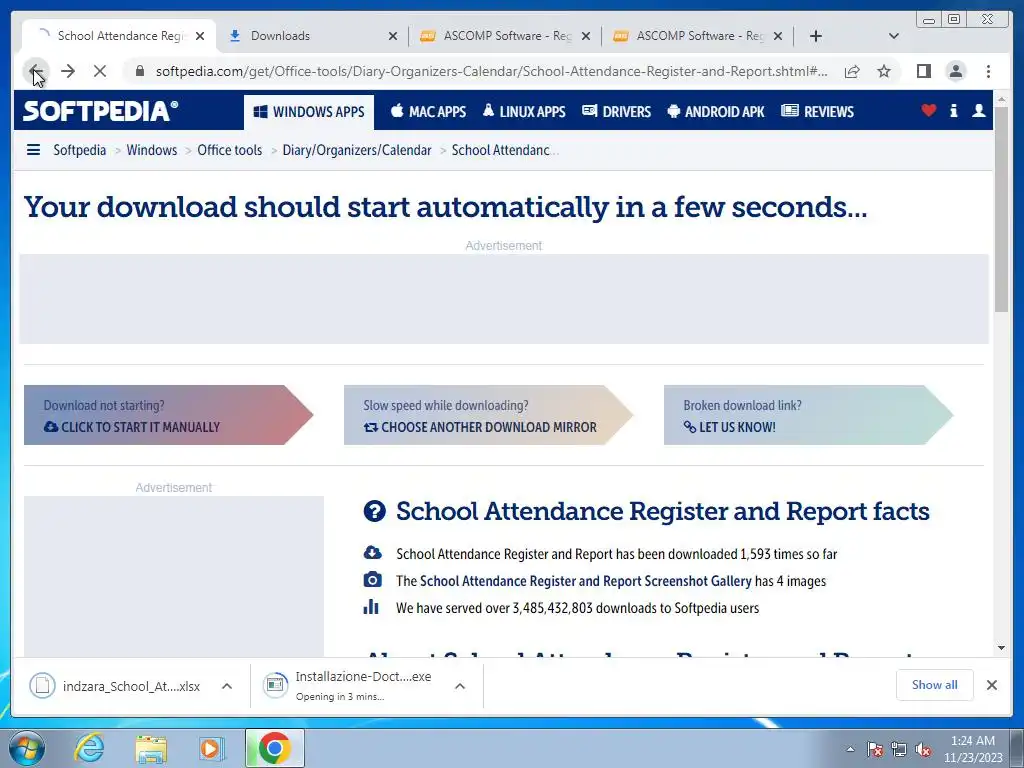This screenshot has width=1024, height=768.
Task: Open the Linux Apps section
Action: click(x=524, y=112)
